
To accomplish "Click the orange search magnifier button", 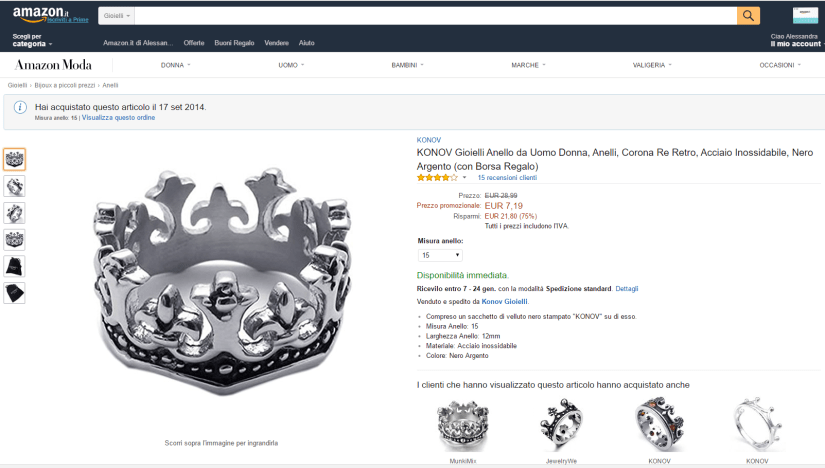I will [x=748, y=15].
